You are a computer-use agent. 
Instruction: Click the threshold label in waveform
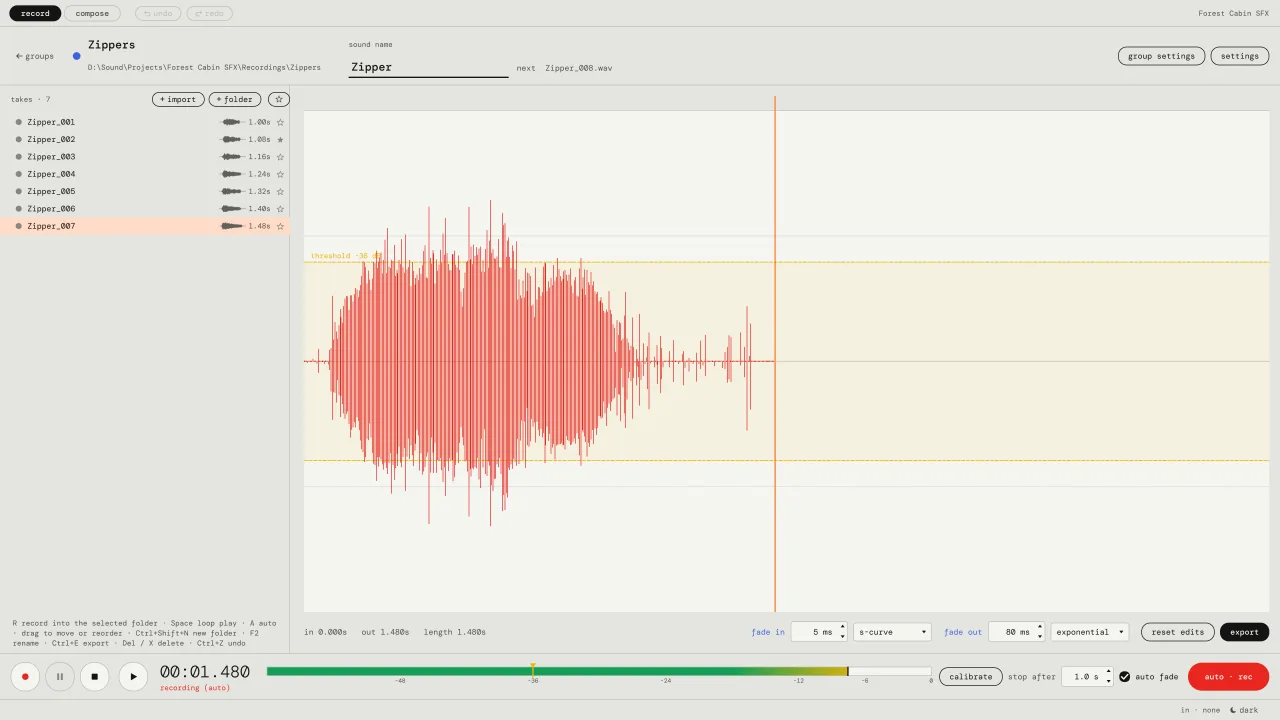coord(346,256)
